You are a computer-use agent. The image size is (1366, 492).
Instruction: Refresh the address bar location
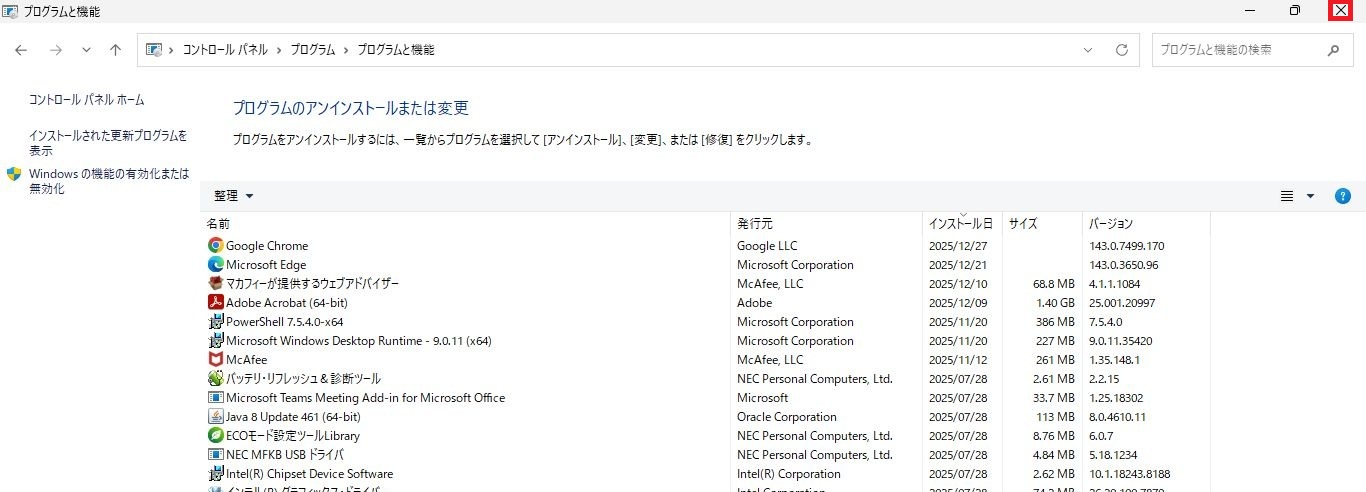click(x=1122, y=50)
